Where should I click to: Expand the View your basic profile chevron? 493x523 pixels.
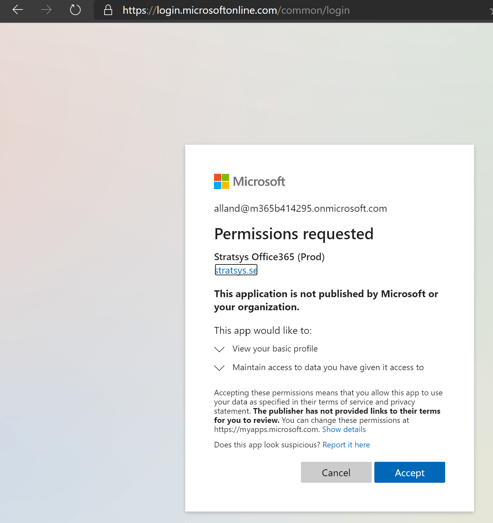219,349
